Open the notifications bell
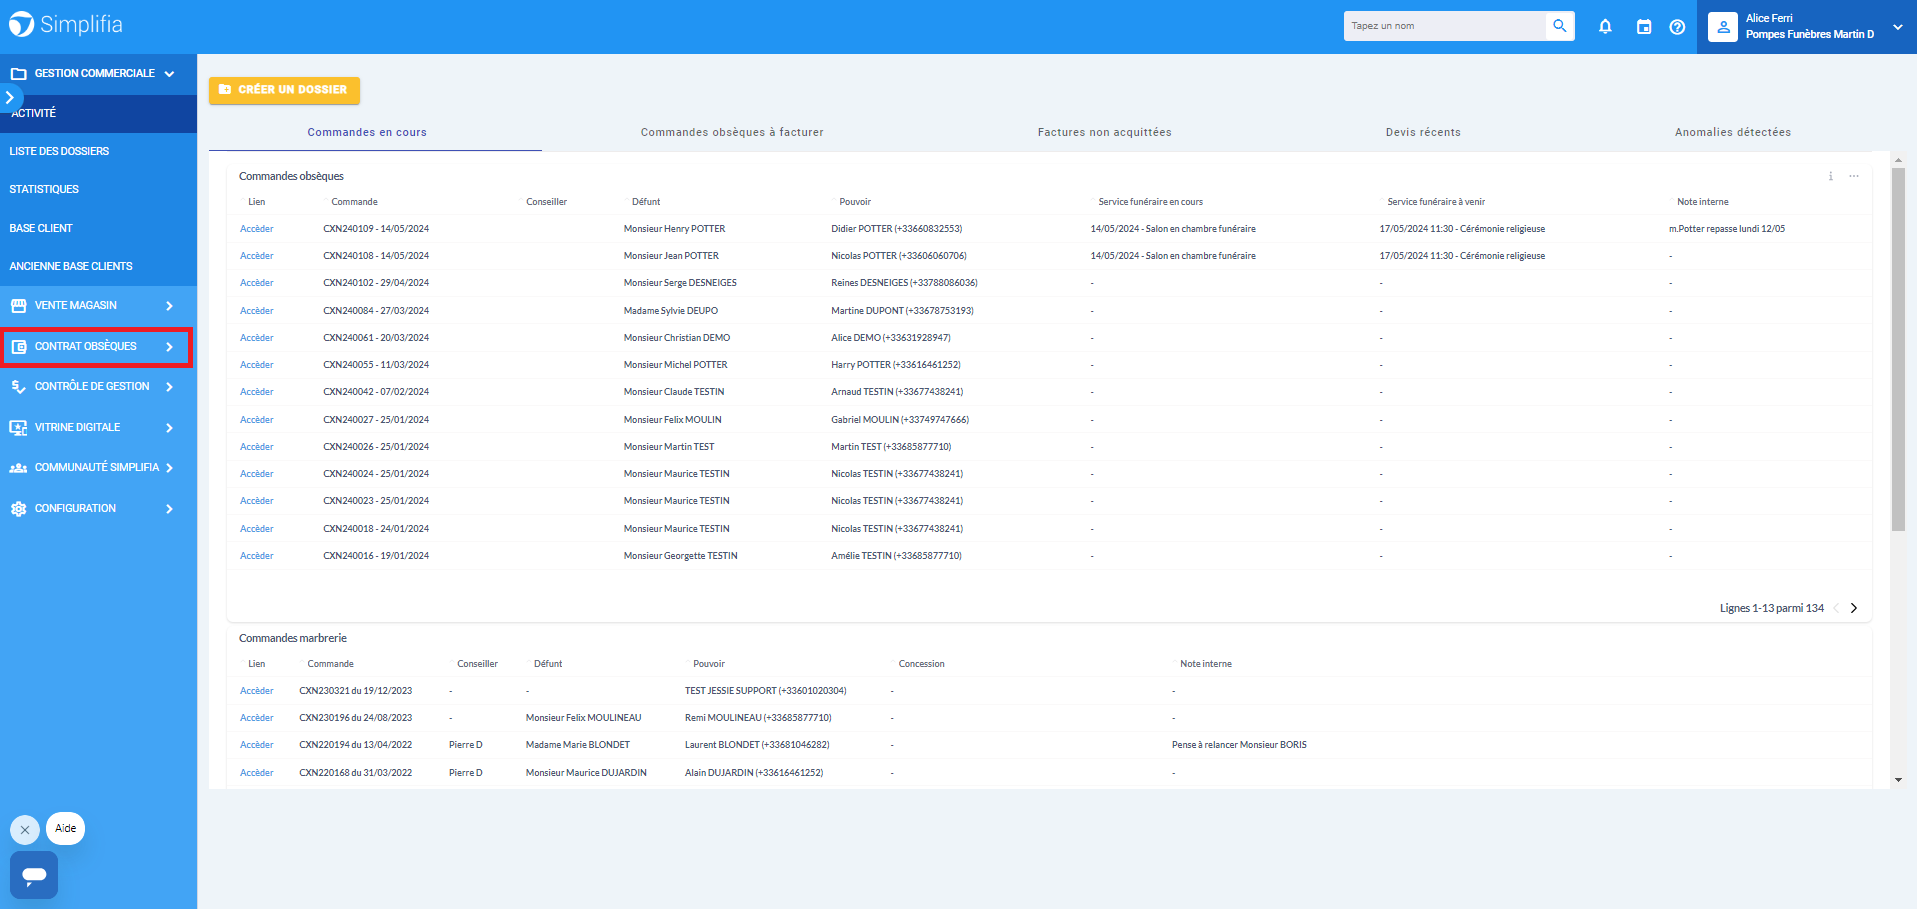1917x909 pixels. [1605, 27]
